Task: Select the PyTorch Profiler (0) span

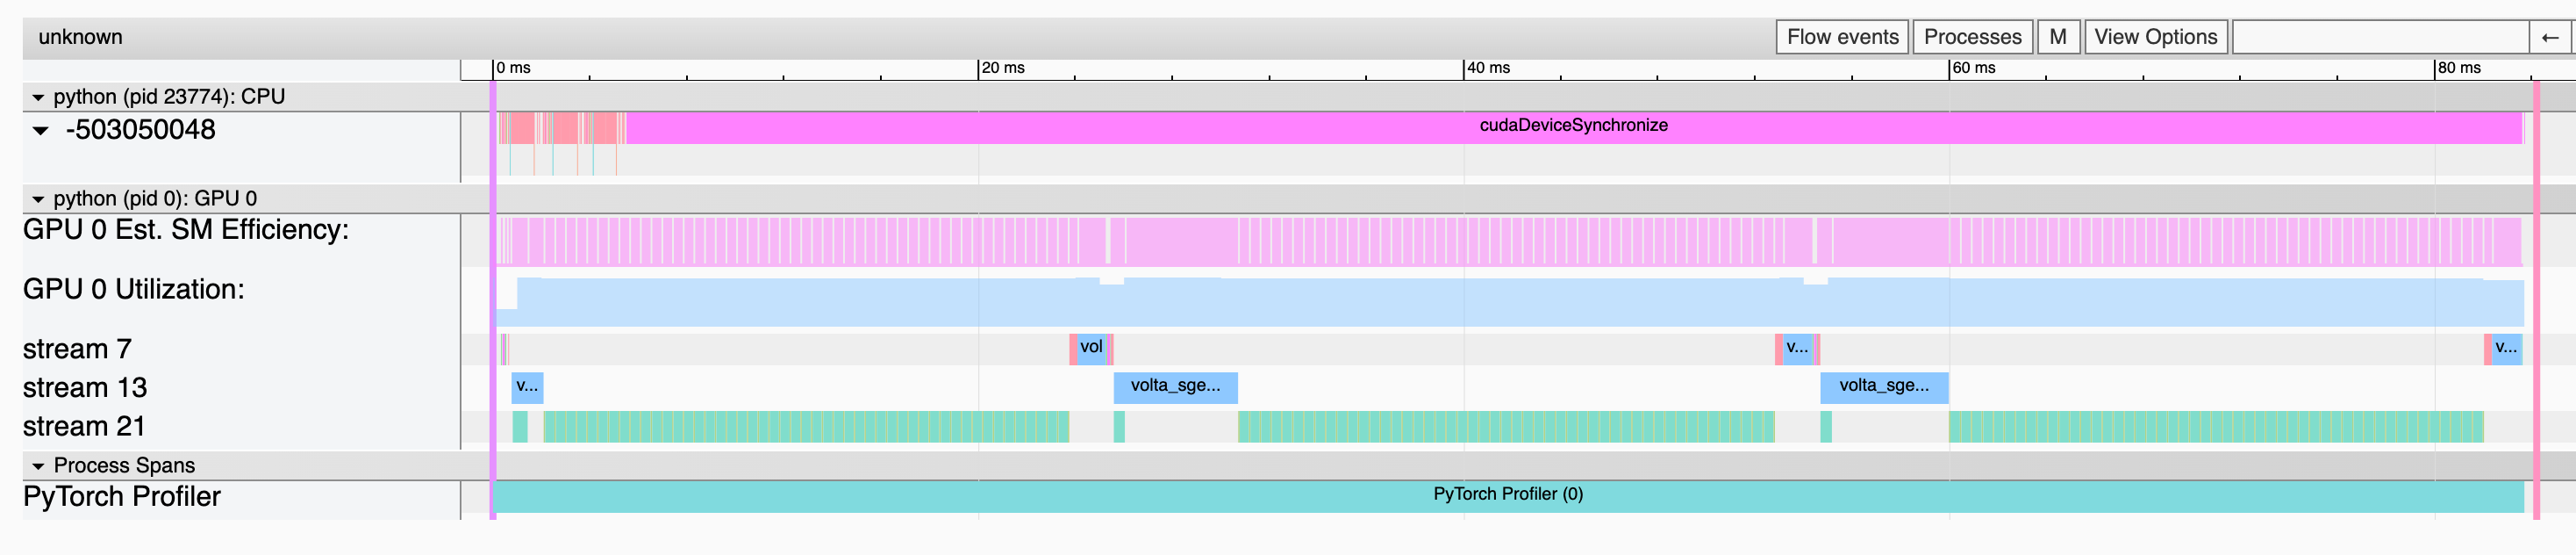Action: click(1508, 496)
